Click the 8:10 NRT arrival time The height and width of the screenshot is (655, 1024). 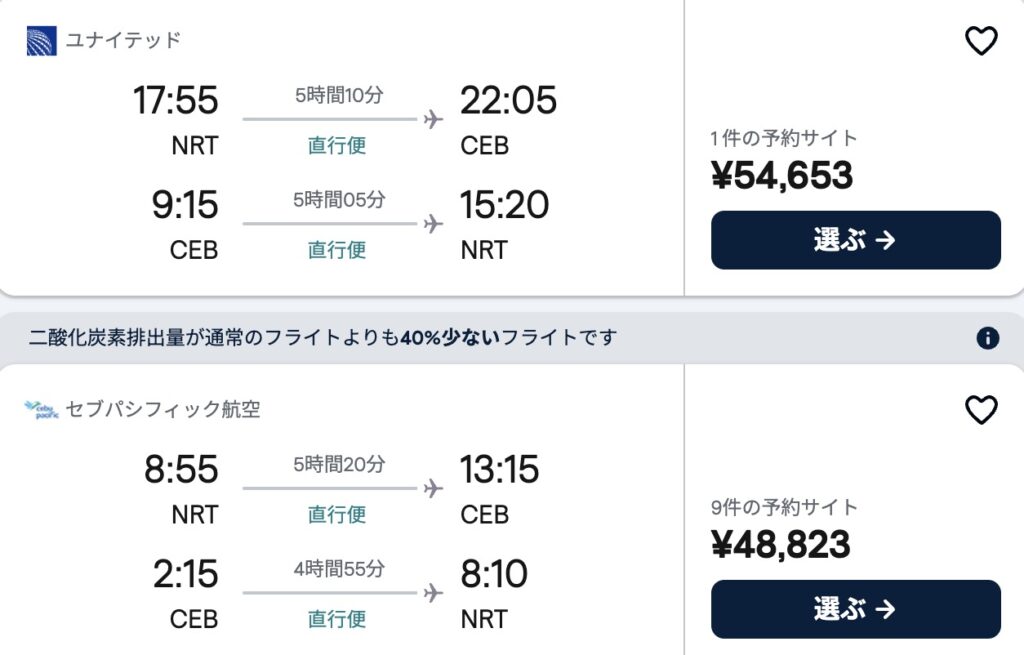pyautogui.click(x=493, y=574)
